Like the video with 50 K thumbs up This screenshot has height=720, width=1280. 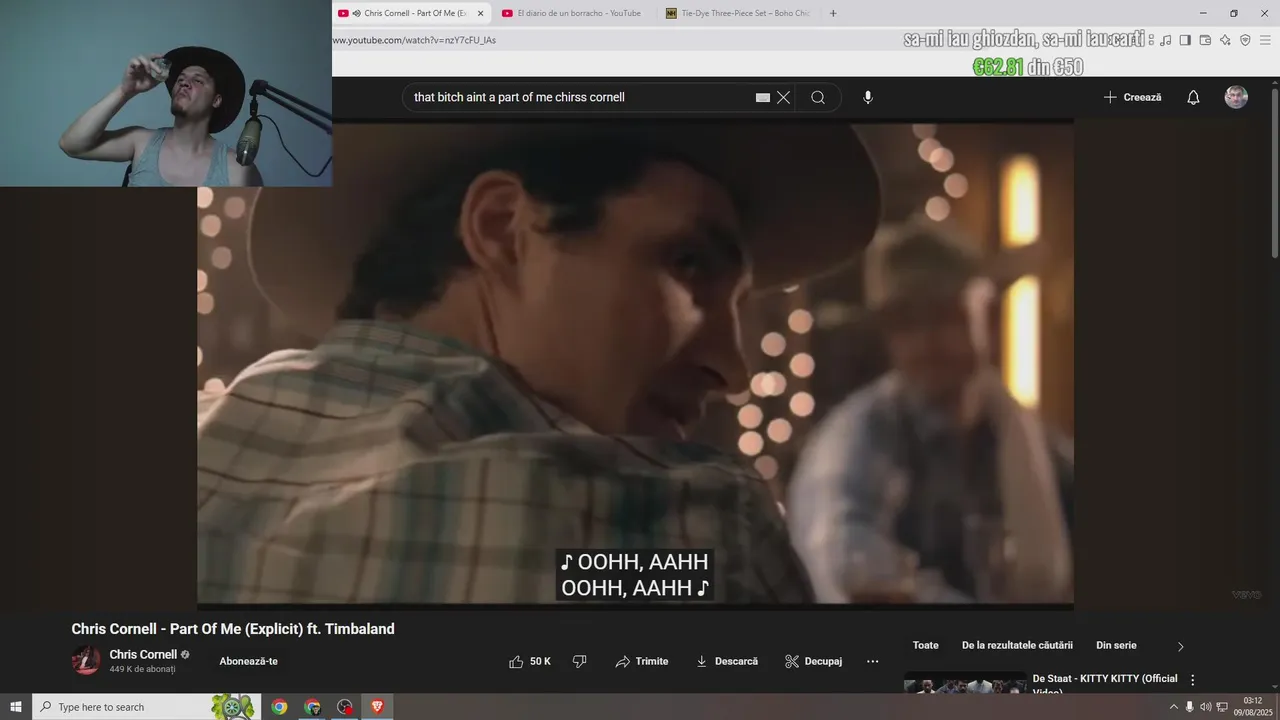coord(530,661)
